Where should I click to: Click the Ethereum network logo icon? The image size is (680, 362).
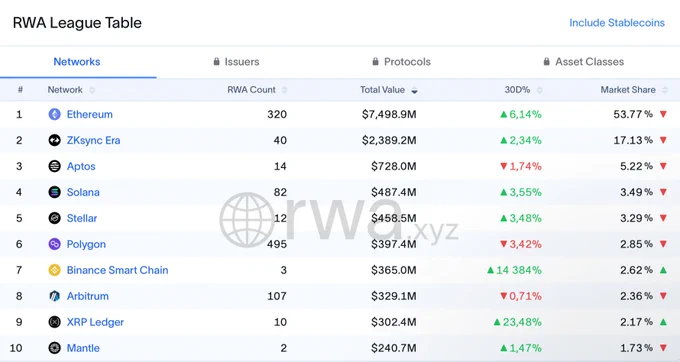point(54,114)
